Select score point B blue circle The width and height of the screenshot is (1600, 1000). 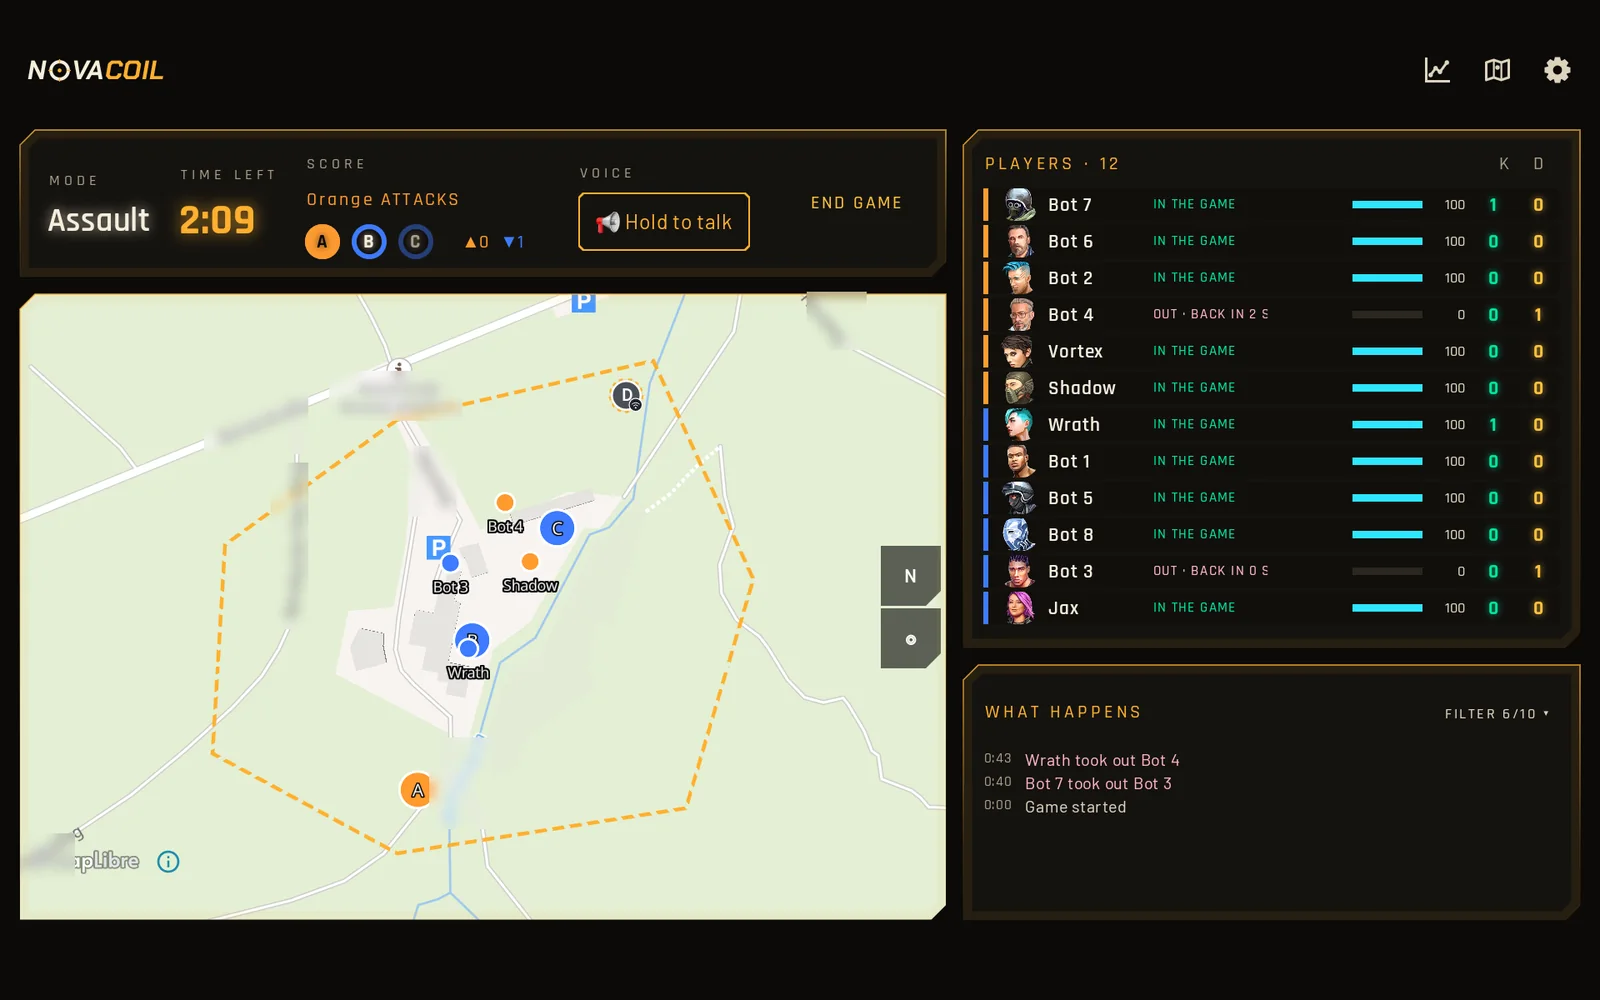point(369,241)
